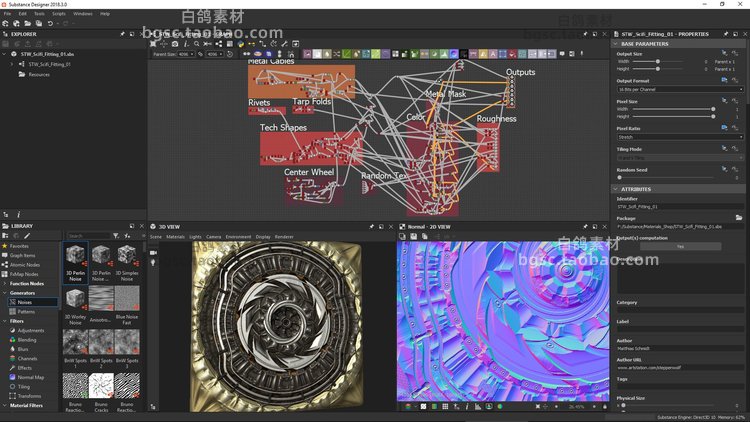Pin the Explorer panel
Screen dimensions: 750x422
122,34
